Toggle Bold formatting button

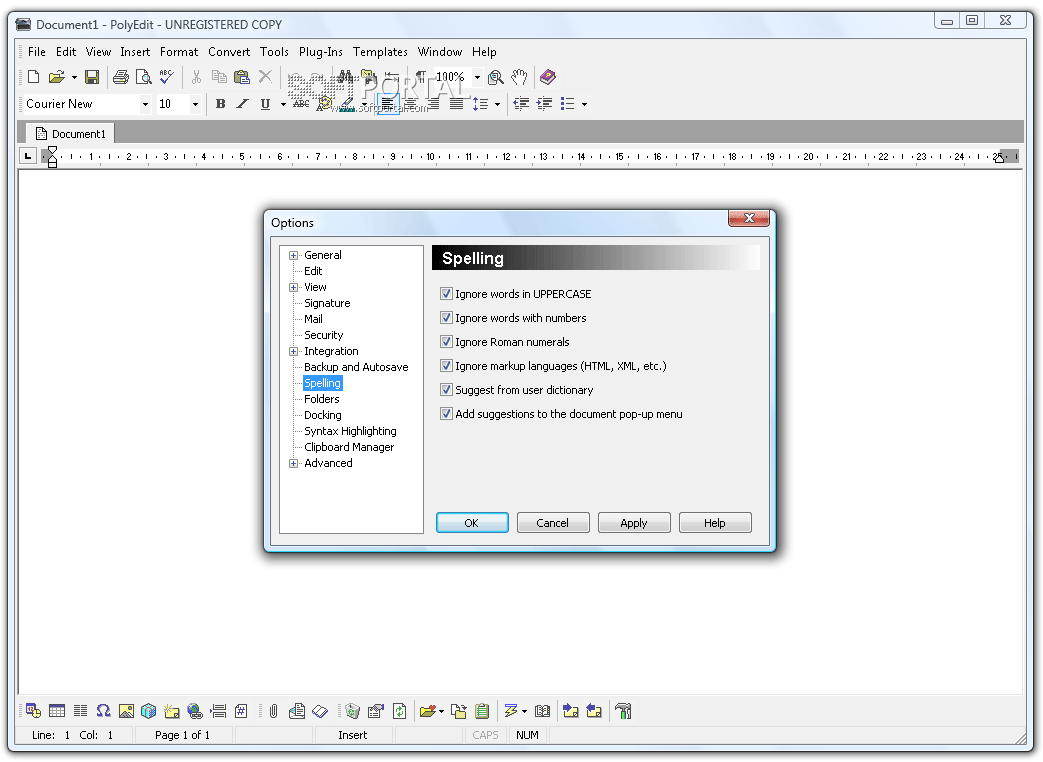click(x=220, y=104)
